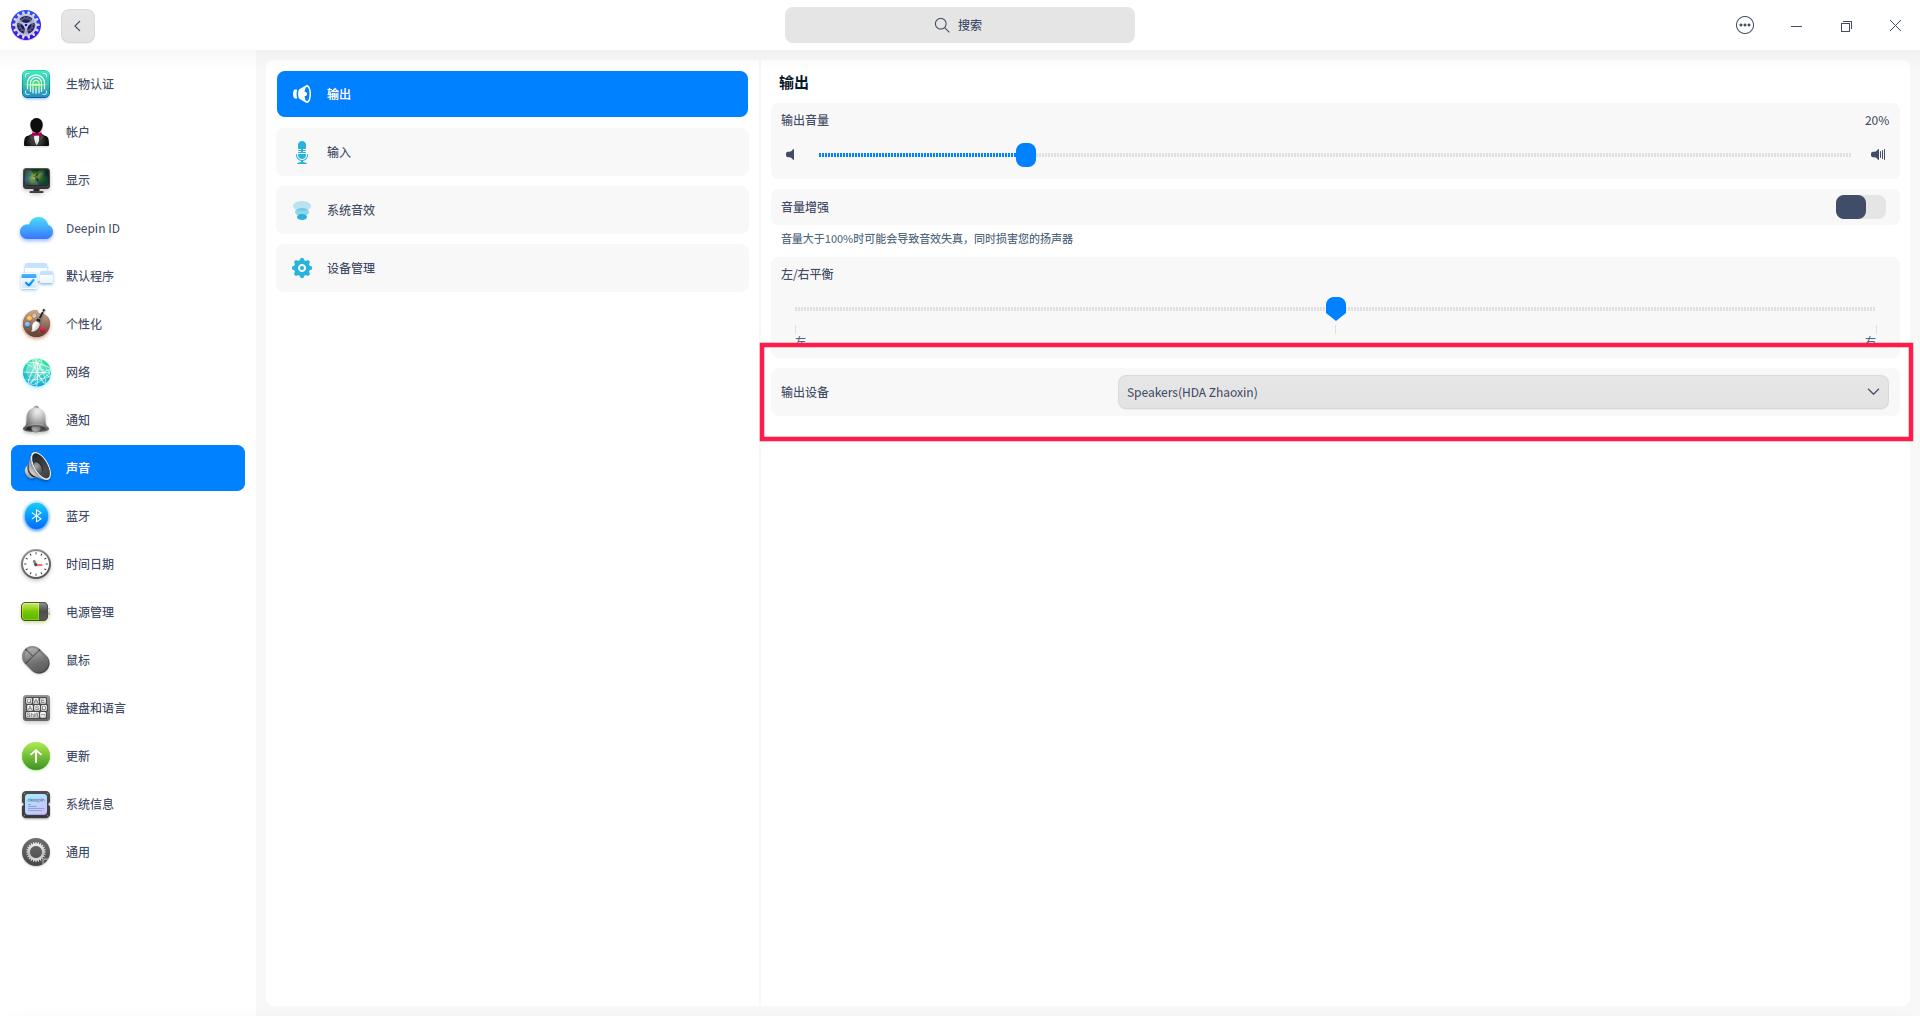Go to 通用 settings label
Screen dimensions: 1920x1016
pos(78,852)
